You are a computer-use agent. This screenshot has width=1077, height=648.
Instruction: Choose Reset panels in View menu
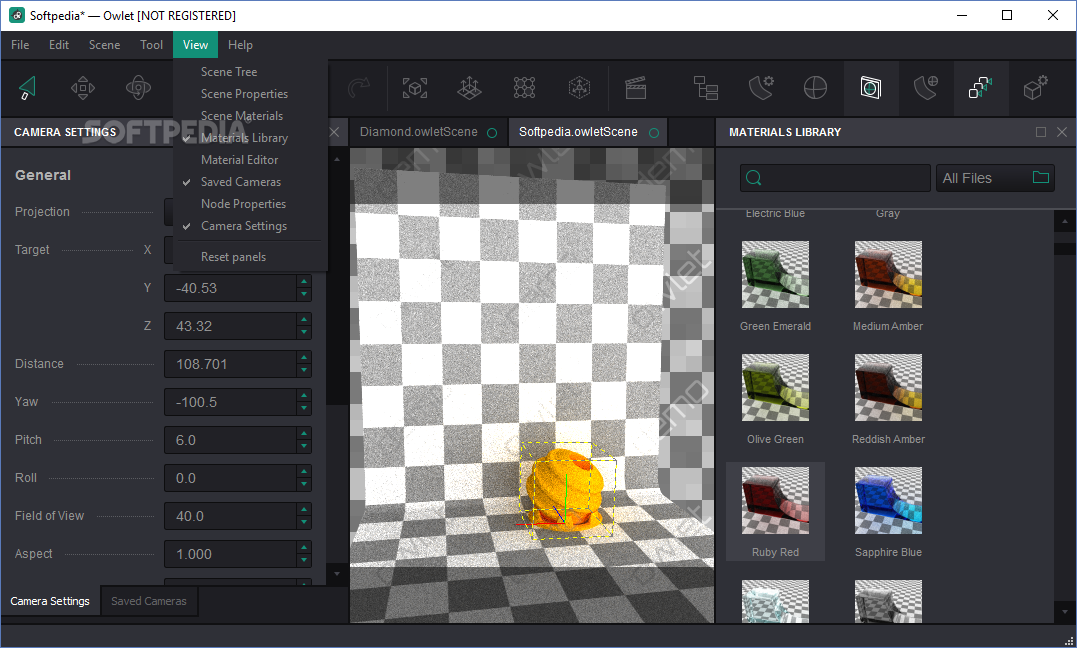click(250, 256)
